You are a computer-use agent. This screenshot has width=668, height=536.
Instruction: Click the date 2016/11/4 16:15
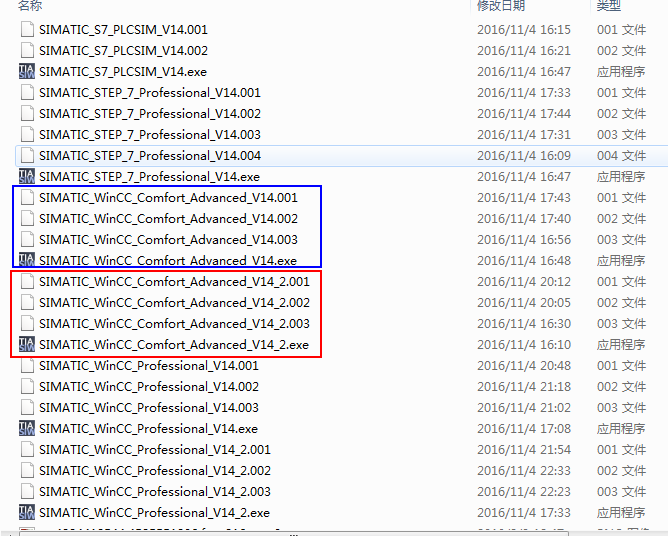click(524, 30)
